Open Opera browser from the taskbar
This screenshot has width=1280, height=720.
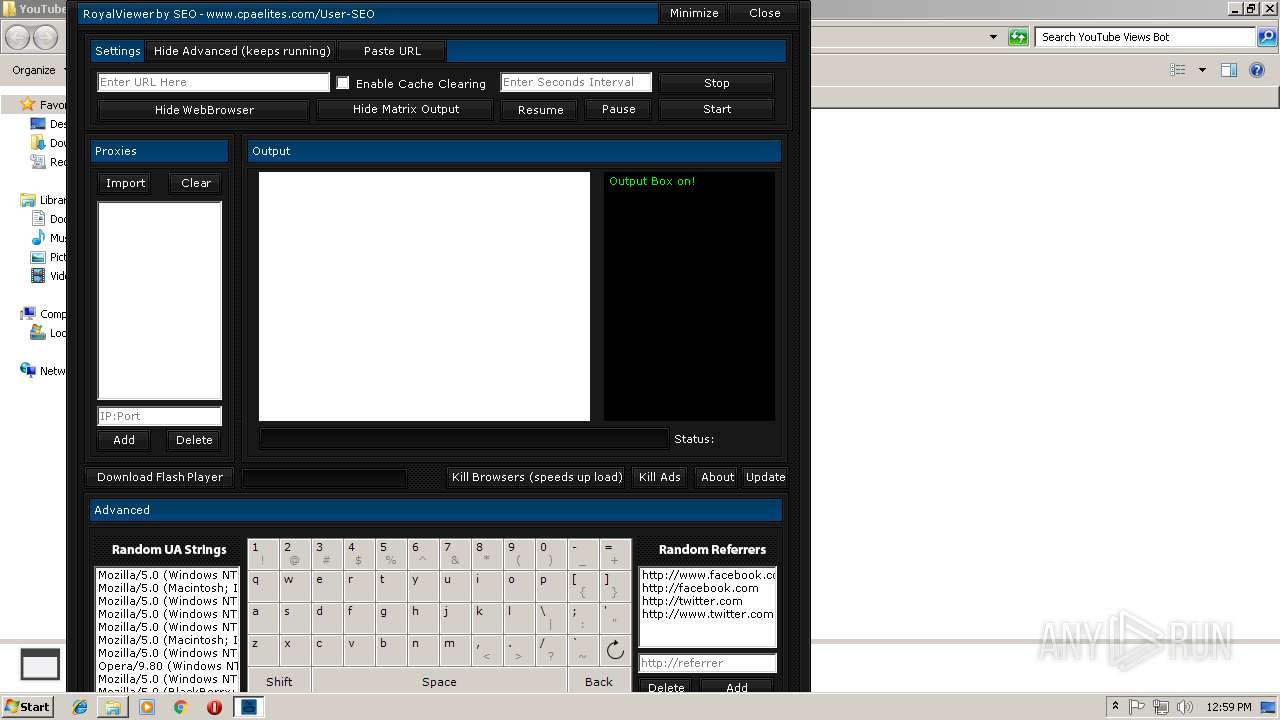point(214,707)
